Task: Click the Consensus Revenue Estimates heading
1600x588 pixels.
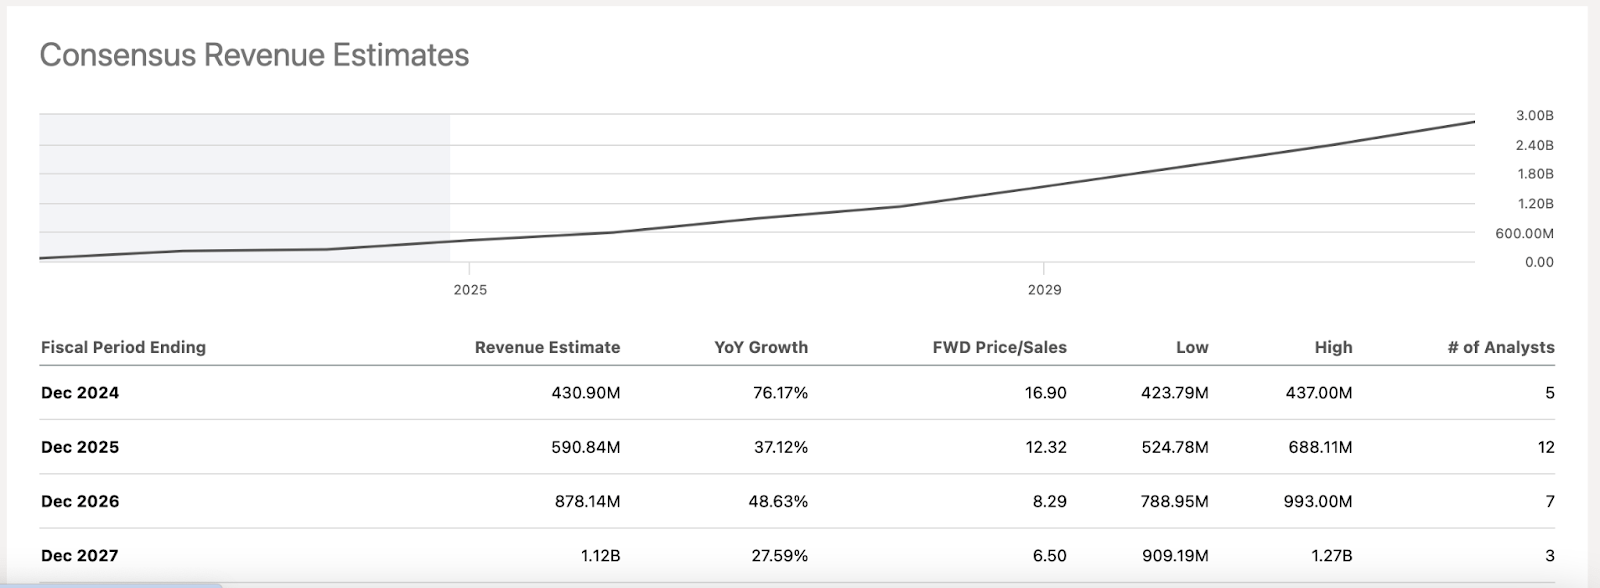Action: pos(254,55)
